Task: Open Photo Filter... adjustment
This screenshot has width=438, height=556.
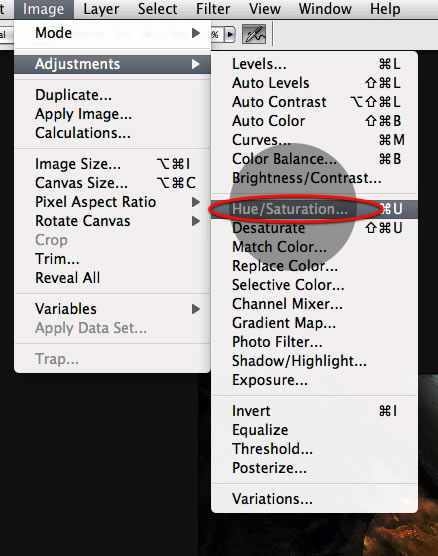Action: tap(314, 342)
